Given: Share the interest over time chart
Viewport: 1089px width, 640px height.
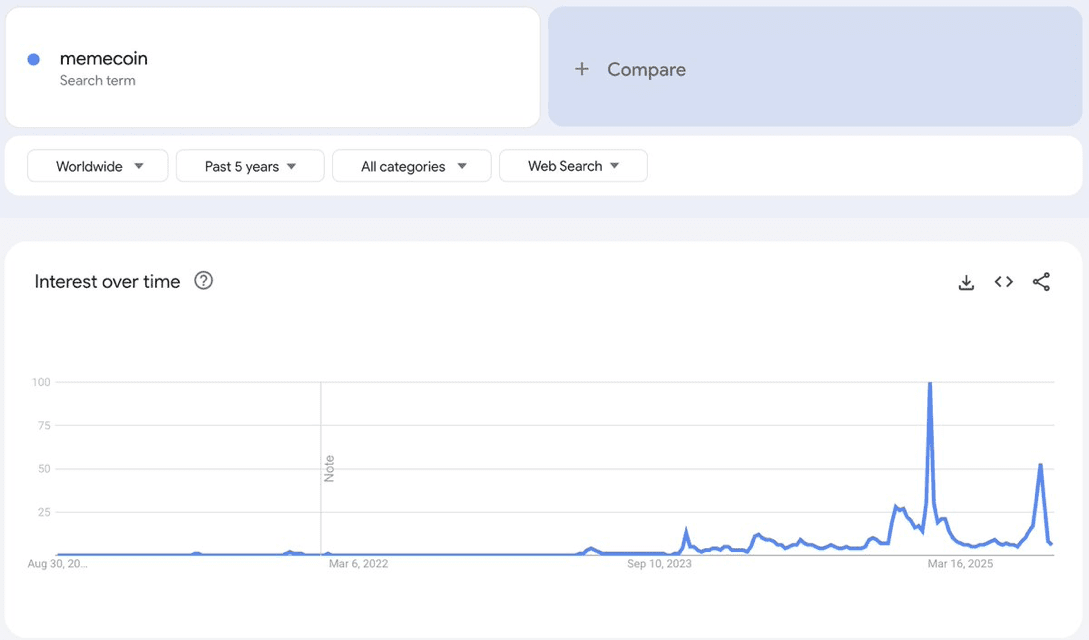Looking at the screenshot, I should click(1041, 282).
